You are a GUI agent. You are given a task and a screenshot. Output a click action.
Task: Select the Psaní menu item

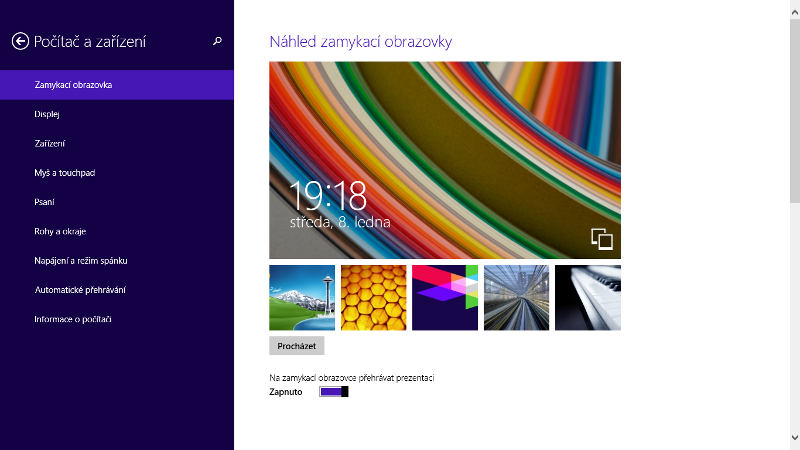click(45, 202)
